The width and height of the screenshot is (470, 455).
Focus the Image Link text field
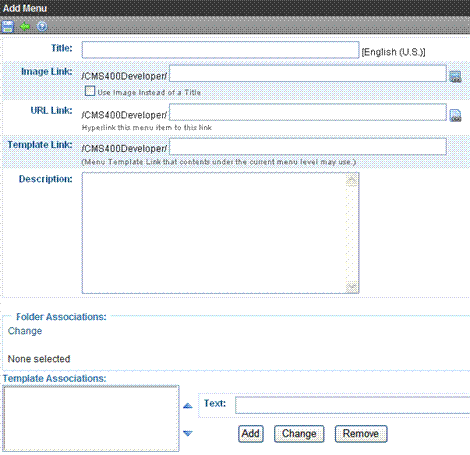[x=308, y=73]
